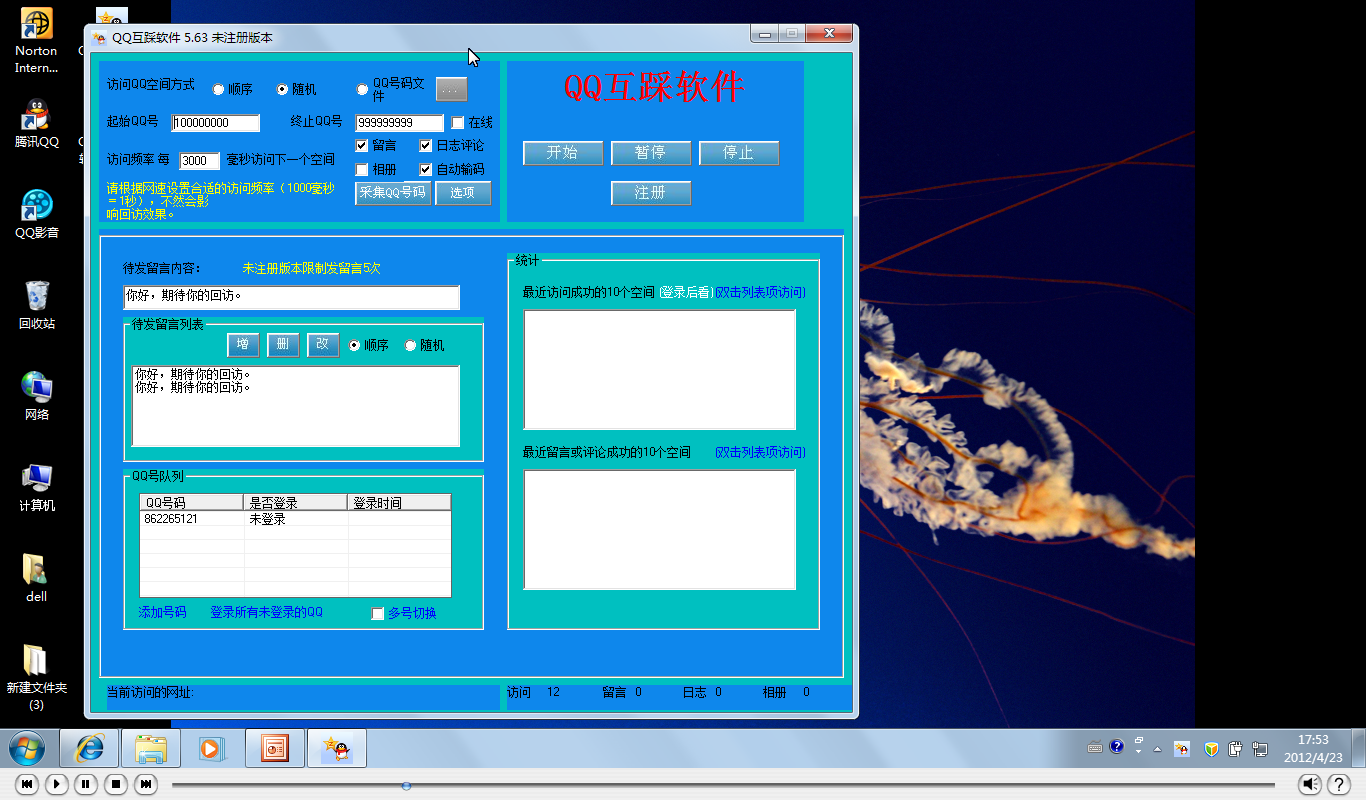Mute using the speaker icon
1366x800 pixels.
1311,784
